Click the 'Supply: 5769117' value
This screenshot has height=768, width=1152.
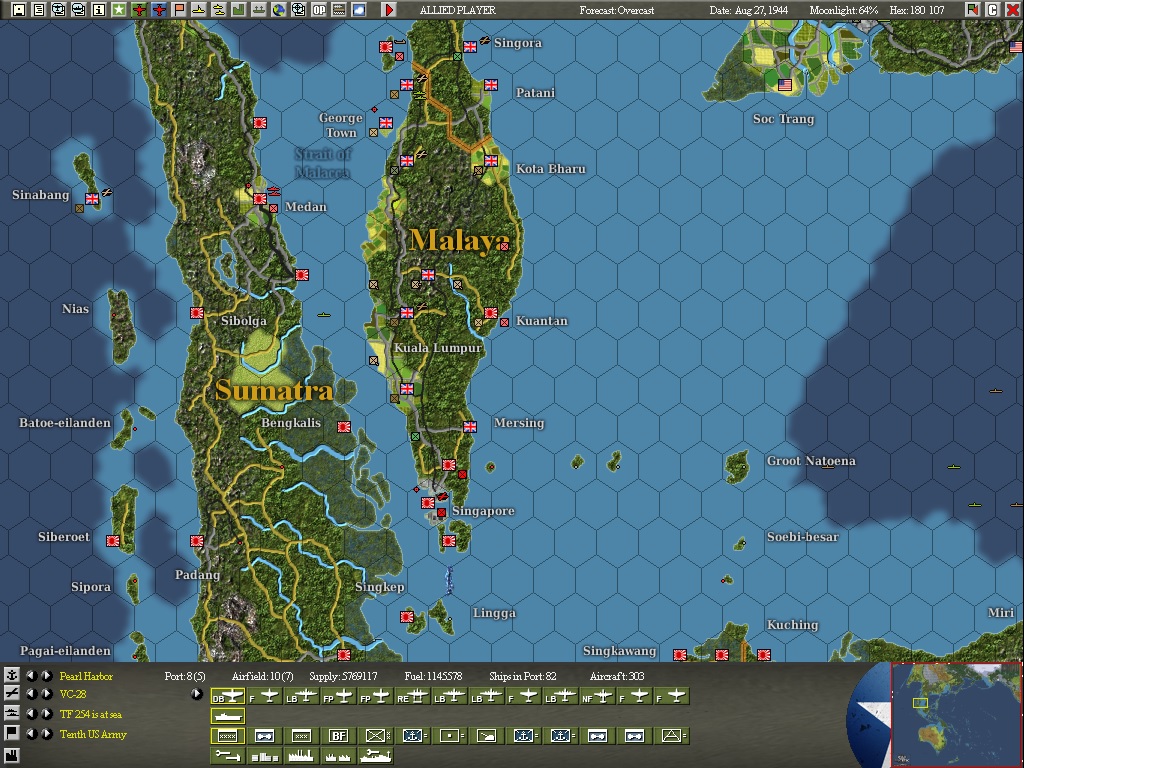(343, 676)
